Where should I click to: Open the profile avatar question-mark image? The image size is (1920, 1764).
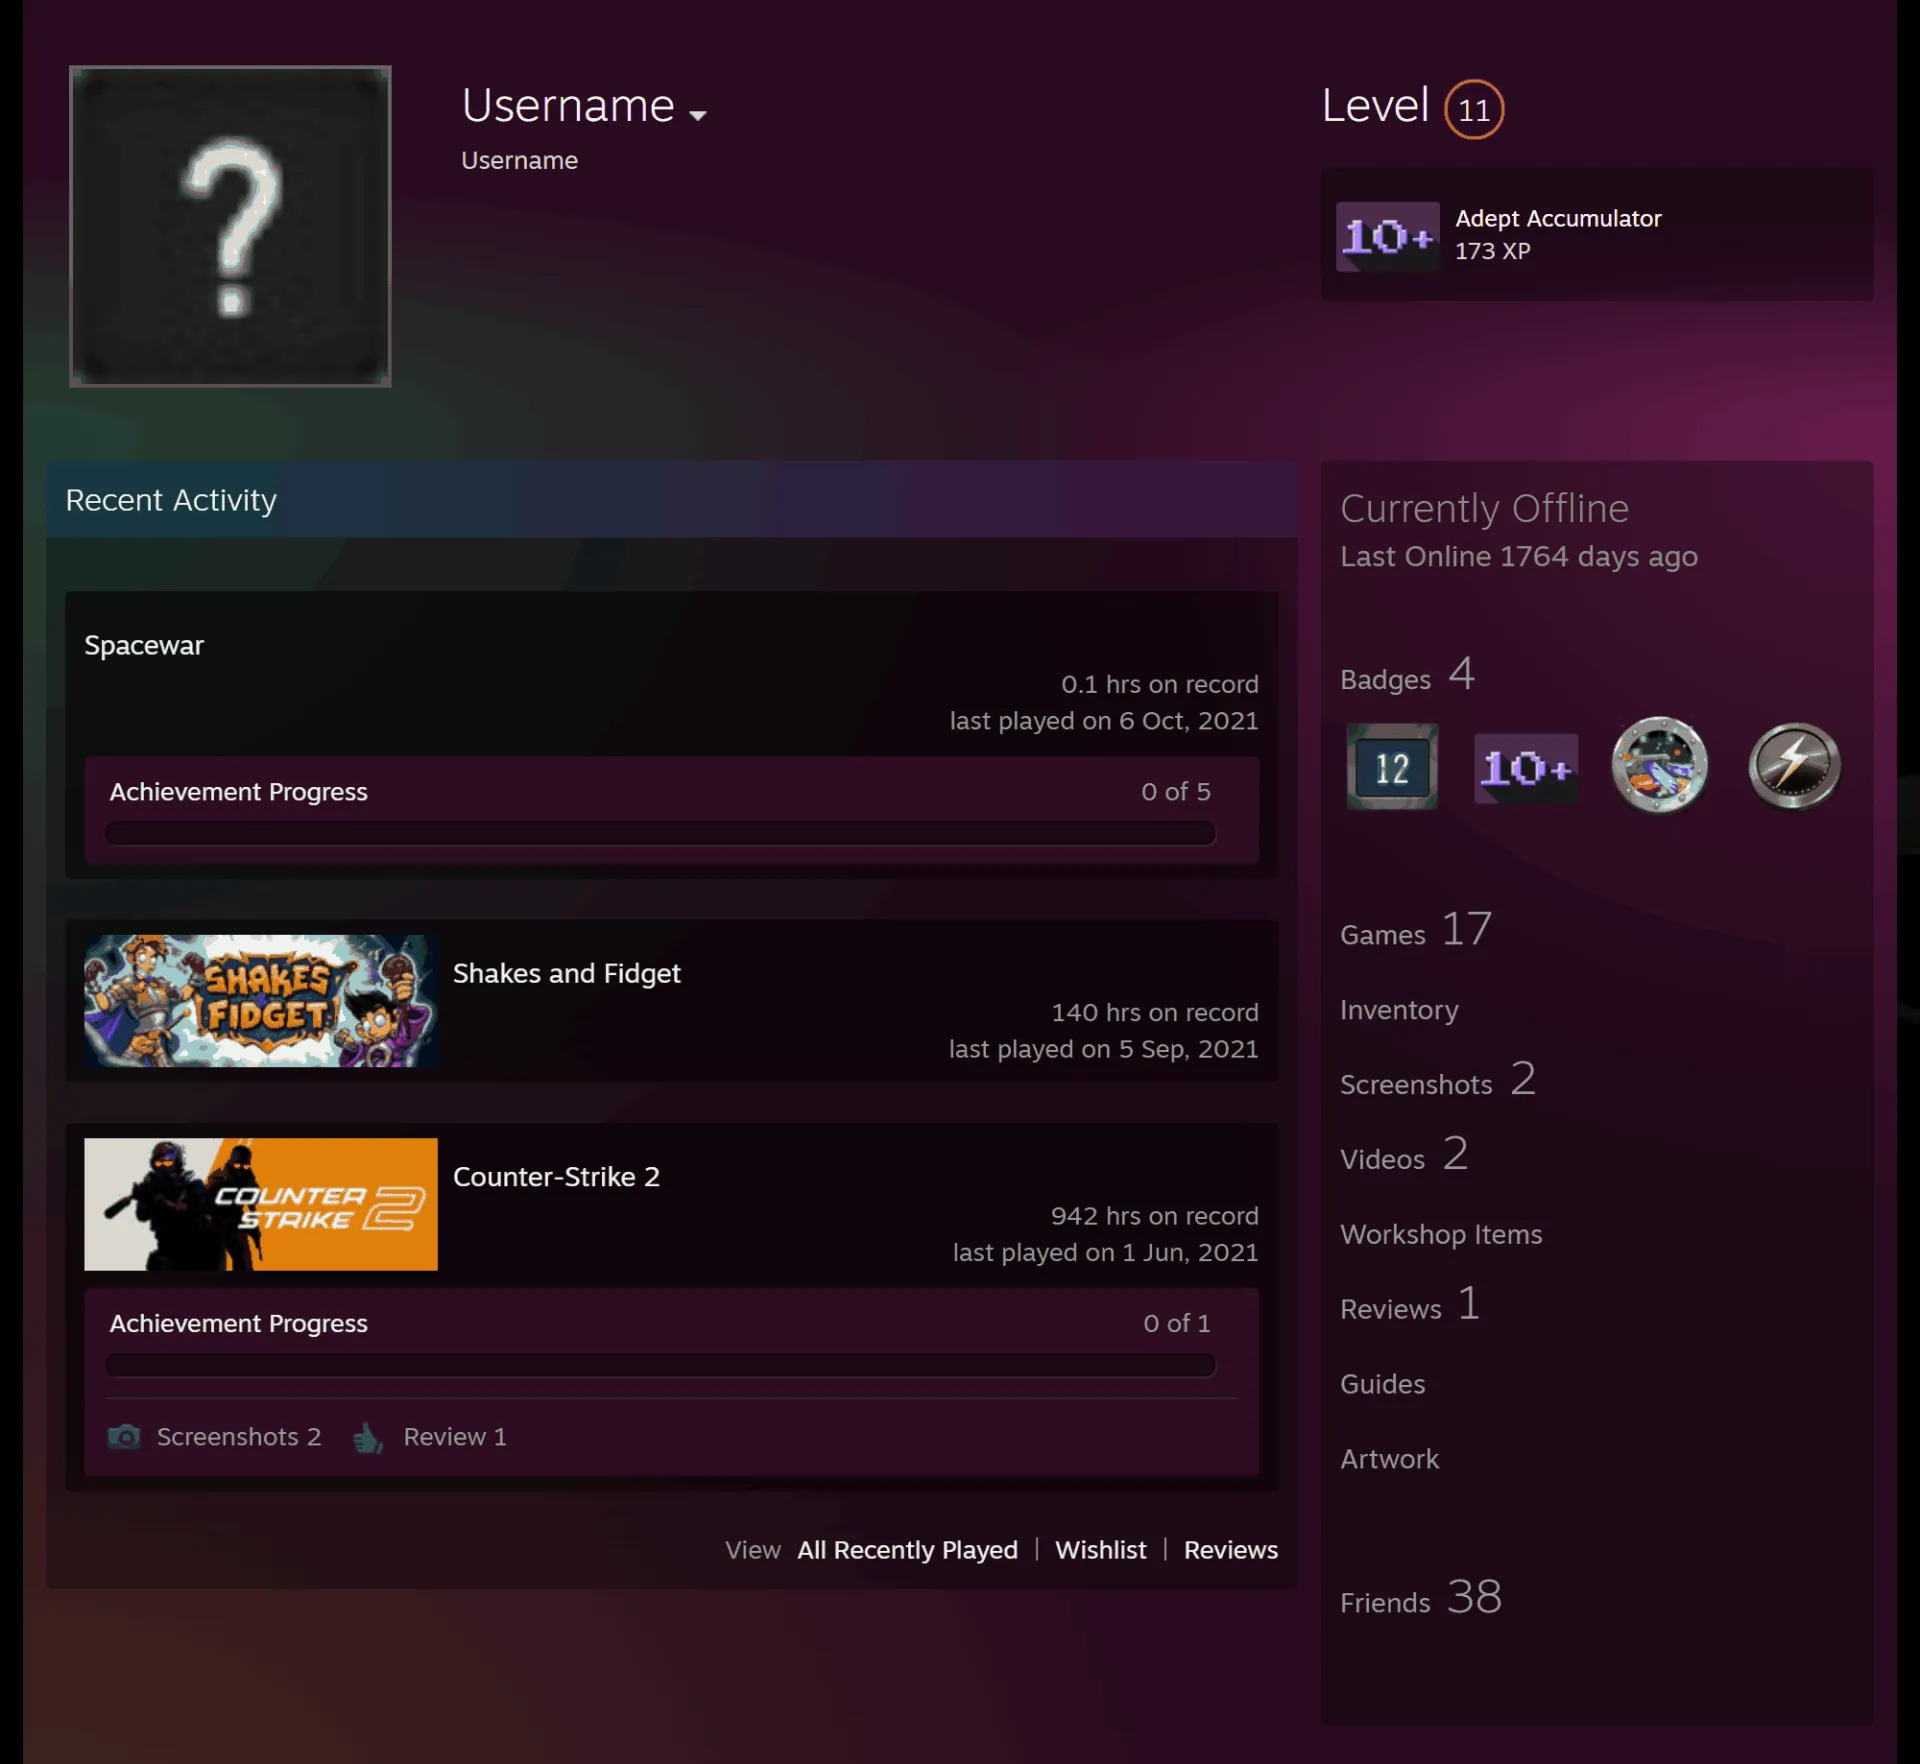230,226
